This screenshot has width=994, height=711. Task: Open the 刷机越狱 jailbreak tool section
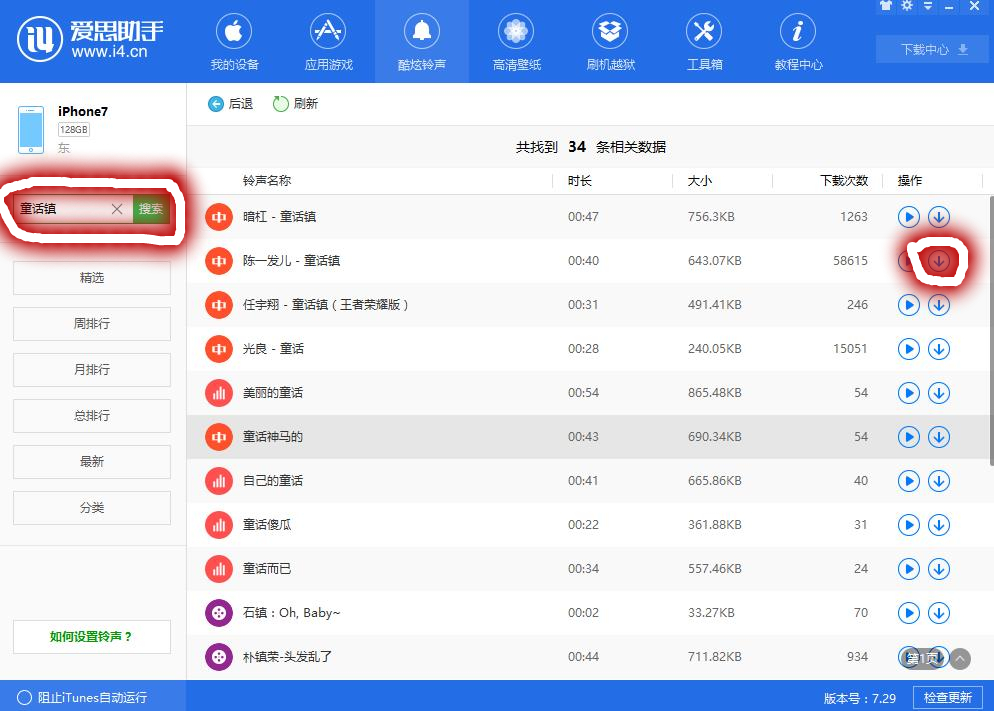(610, 41)
